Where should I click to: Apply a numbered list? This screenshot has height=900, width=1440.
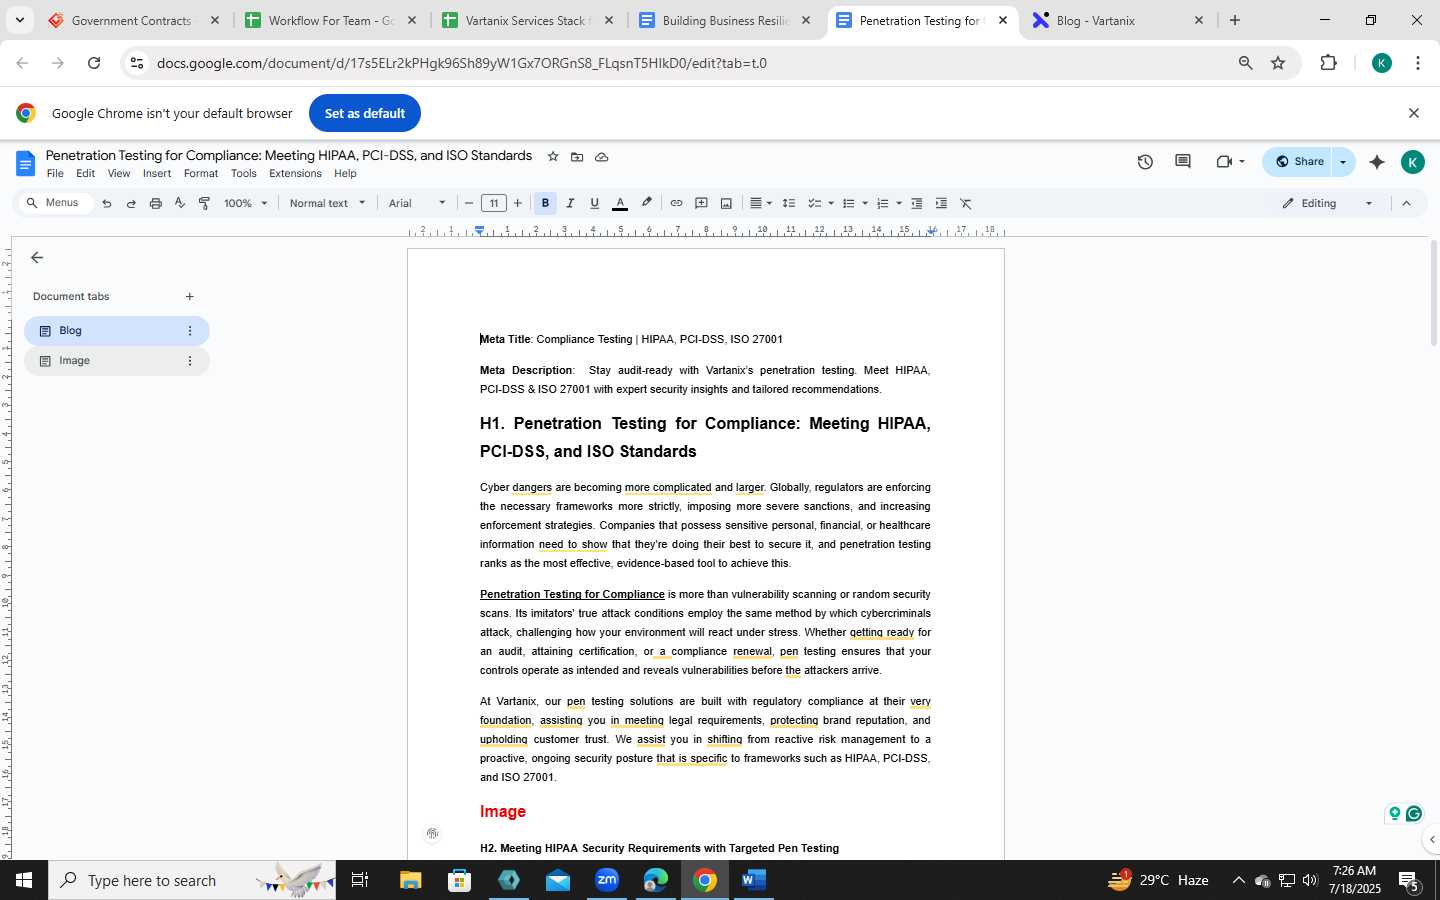[x=882, y=203]
